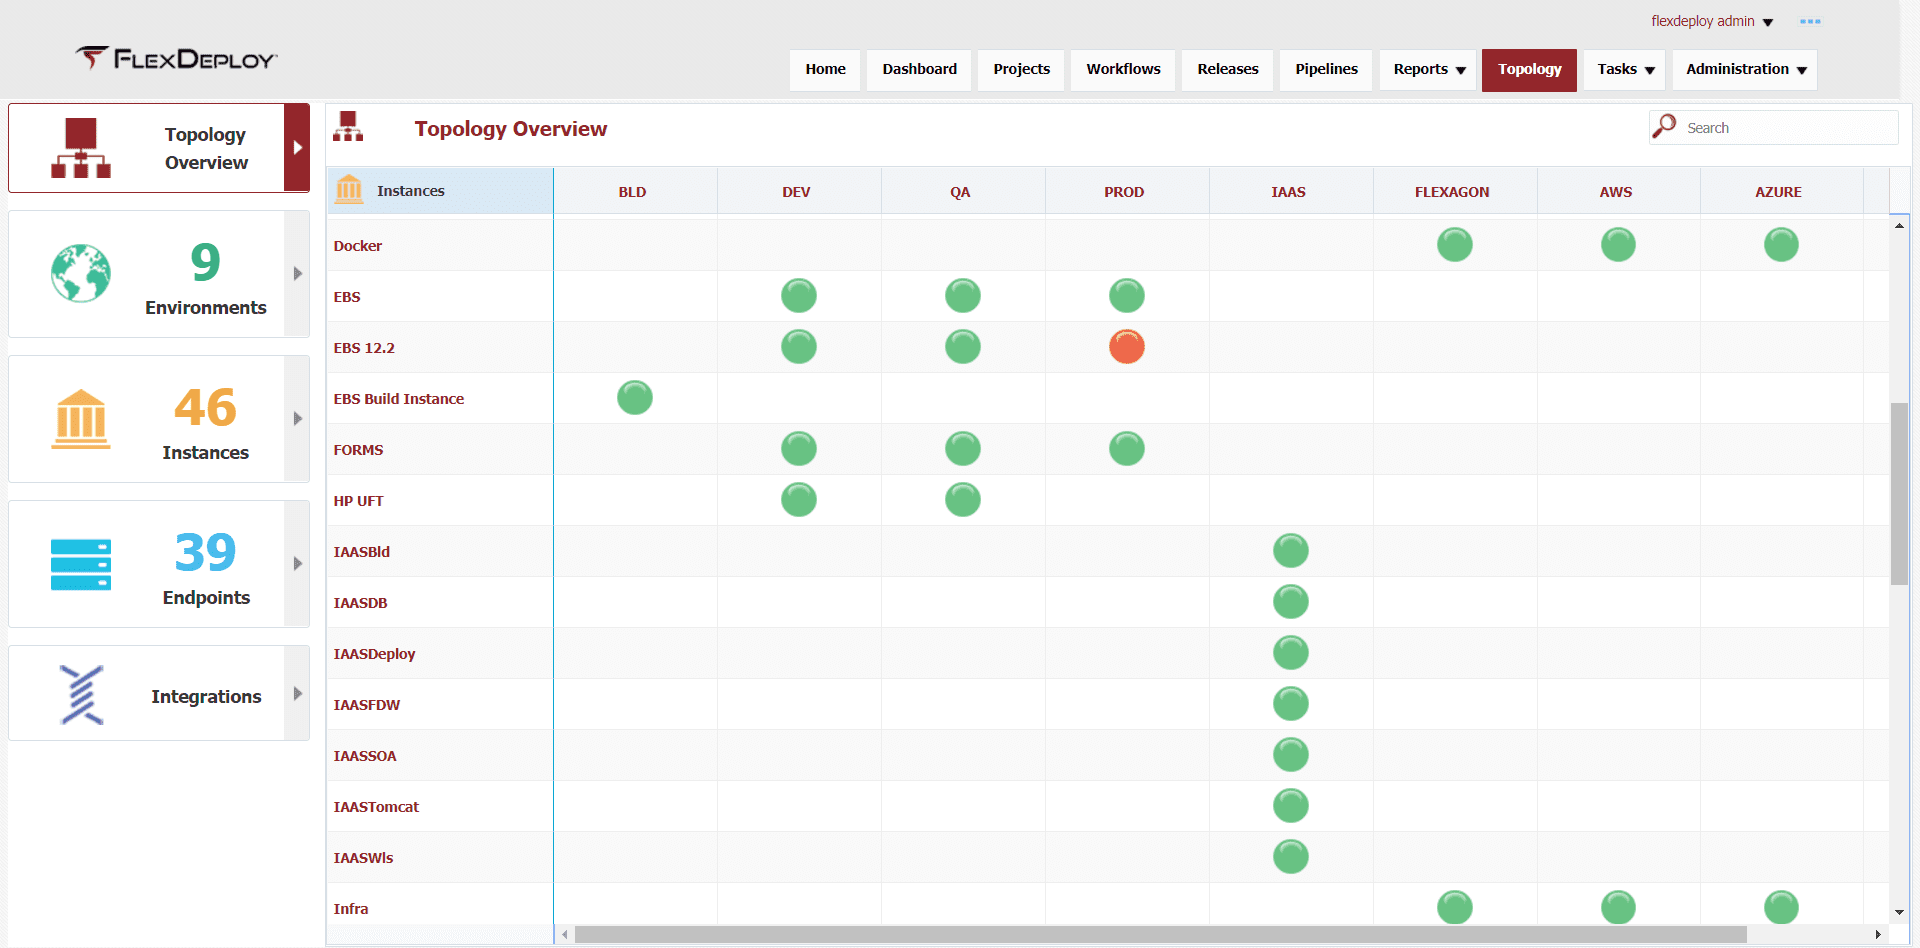This screenshot has width=1920, height=948.
Task: Expand the Administration dropdown
Action: pyautogui.click(x=1745, y=70)
